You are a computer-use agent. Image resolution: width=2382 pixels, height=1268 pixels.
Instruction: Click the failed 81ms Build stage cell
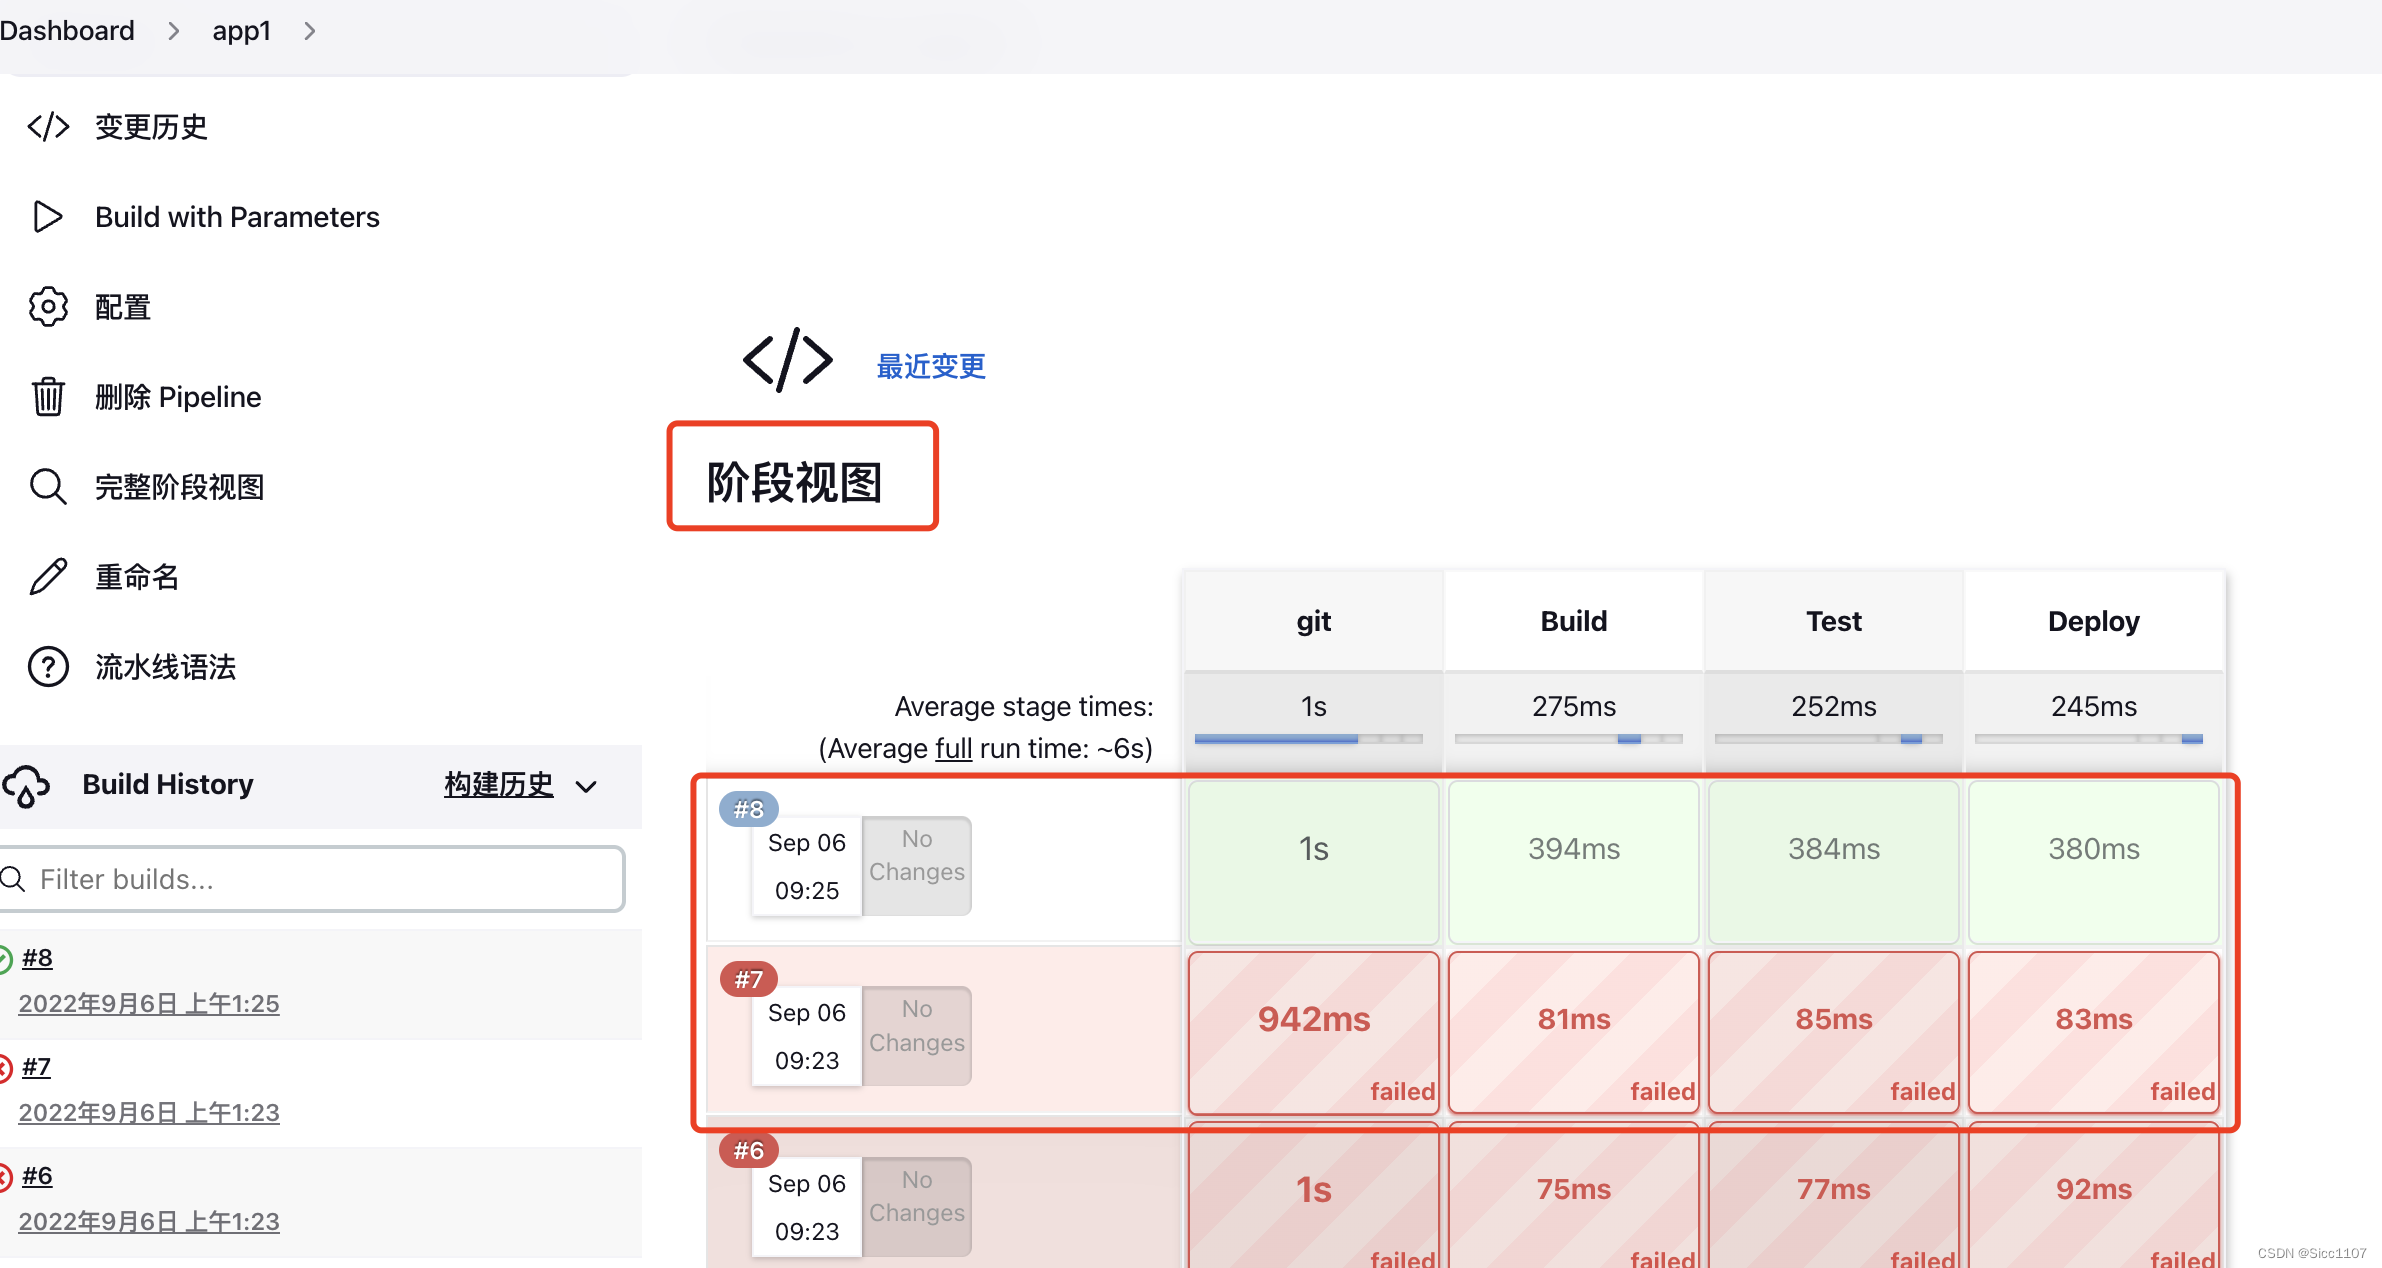pos(1574,1032)
